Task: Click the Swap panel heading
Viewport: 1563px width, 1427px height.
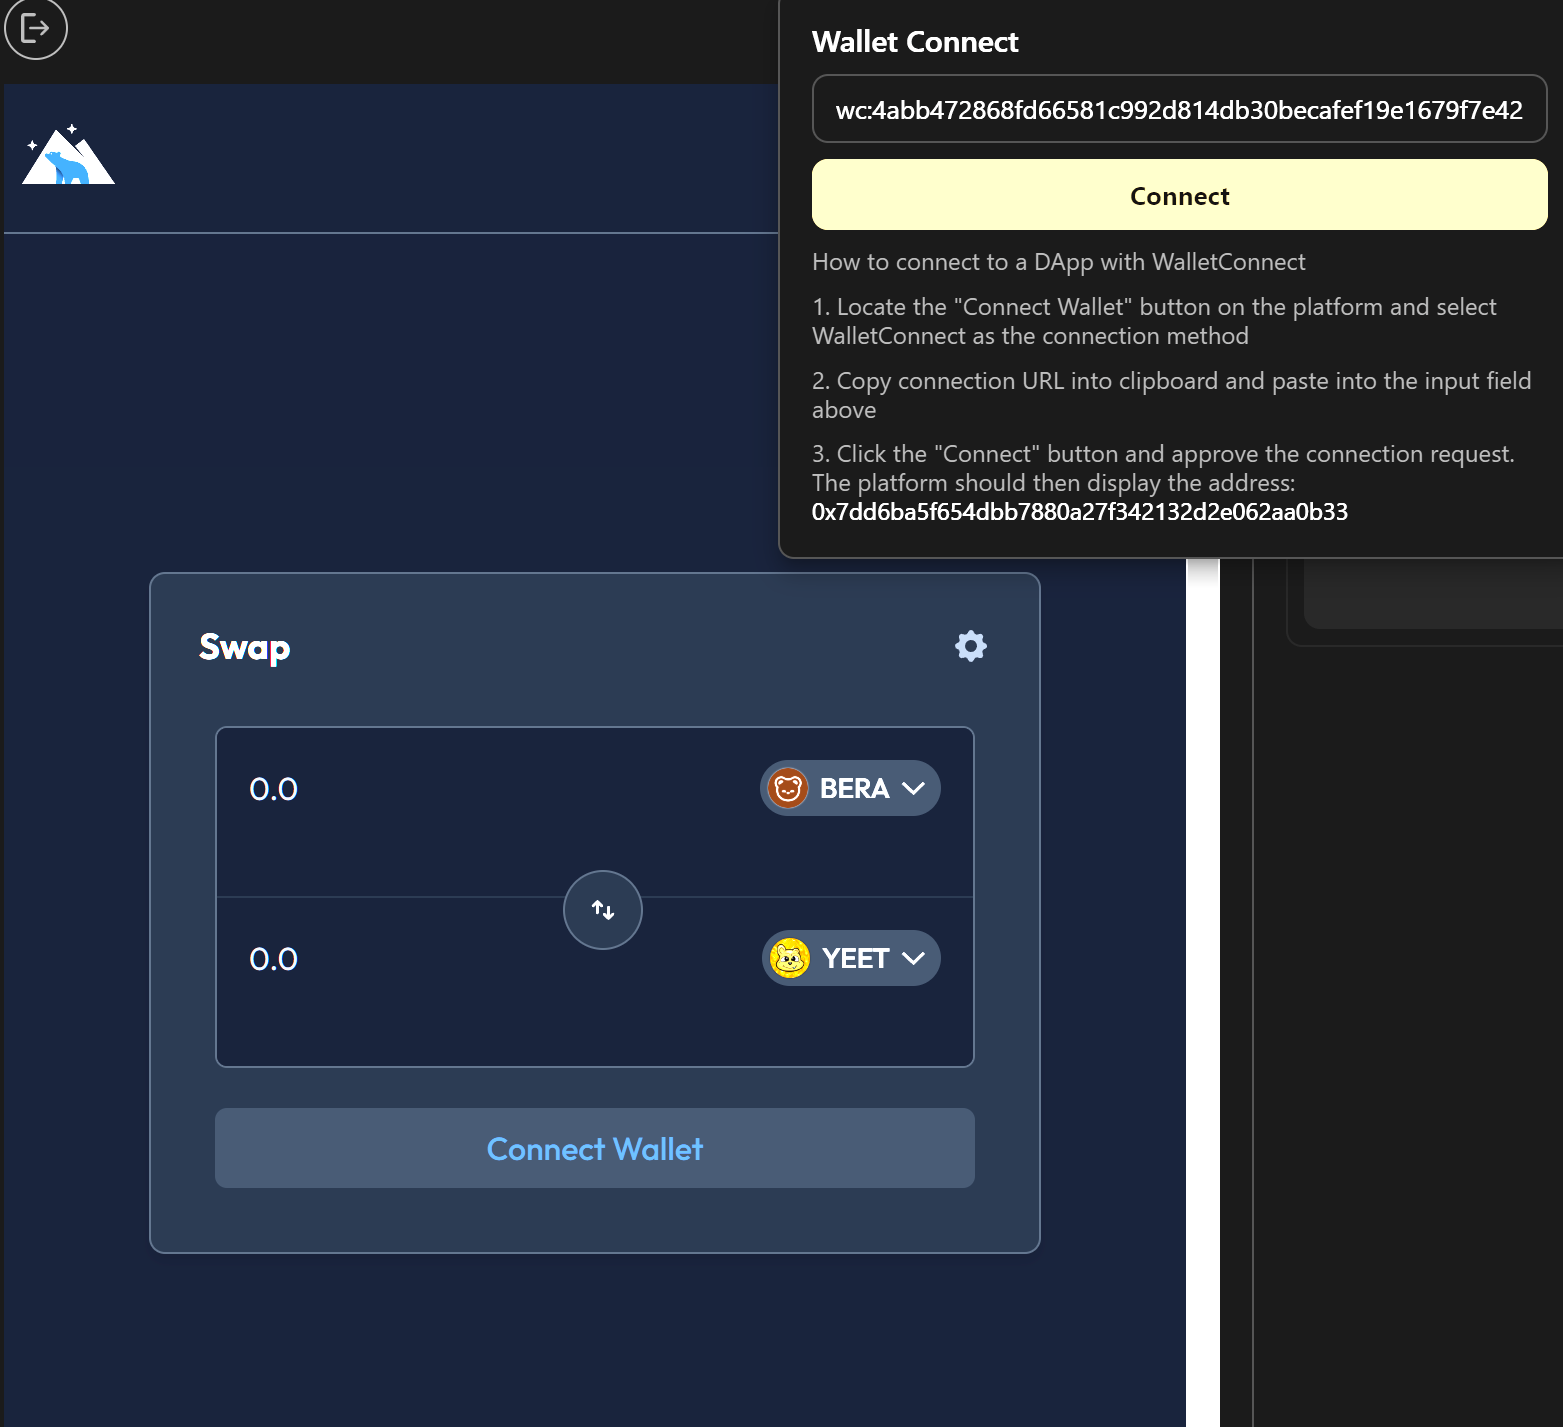Action: tap(244, 648)
